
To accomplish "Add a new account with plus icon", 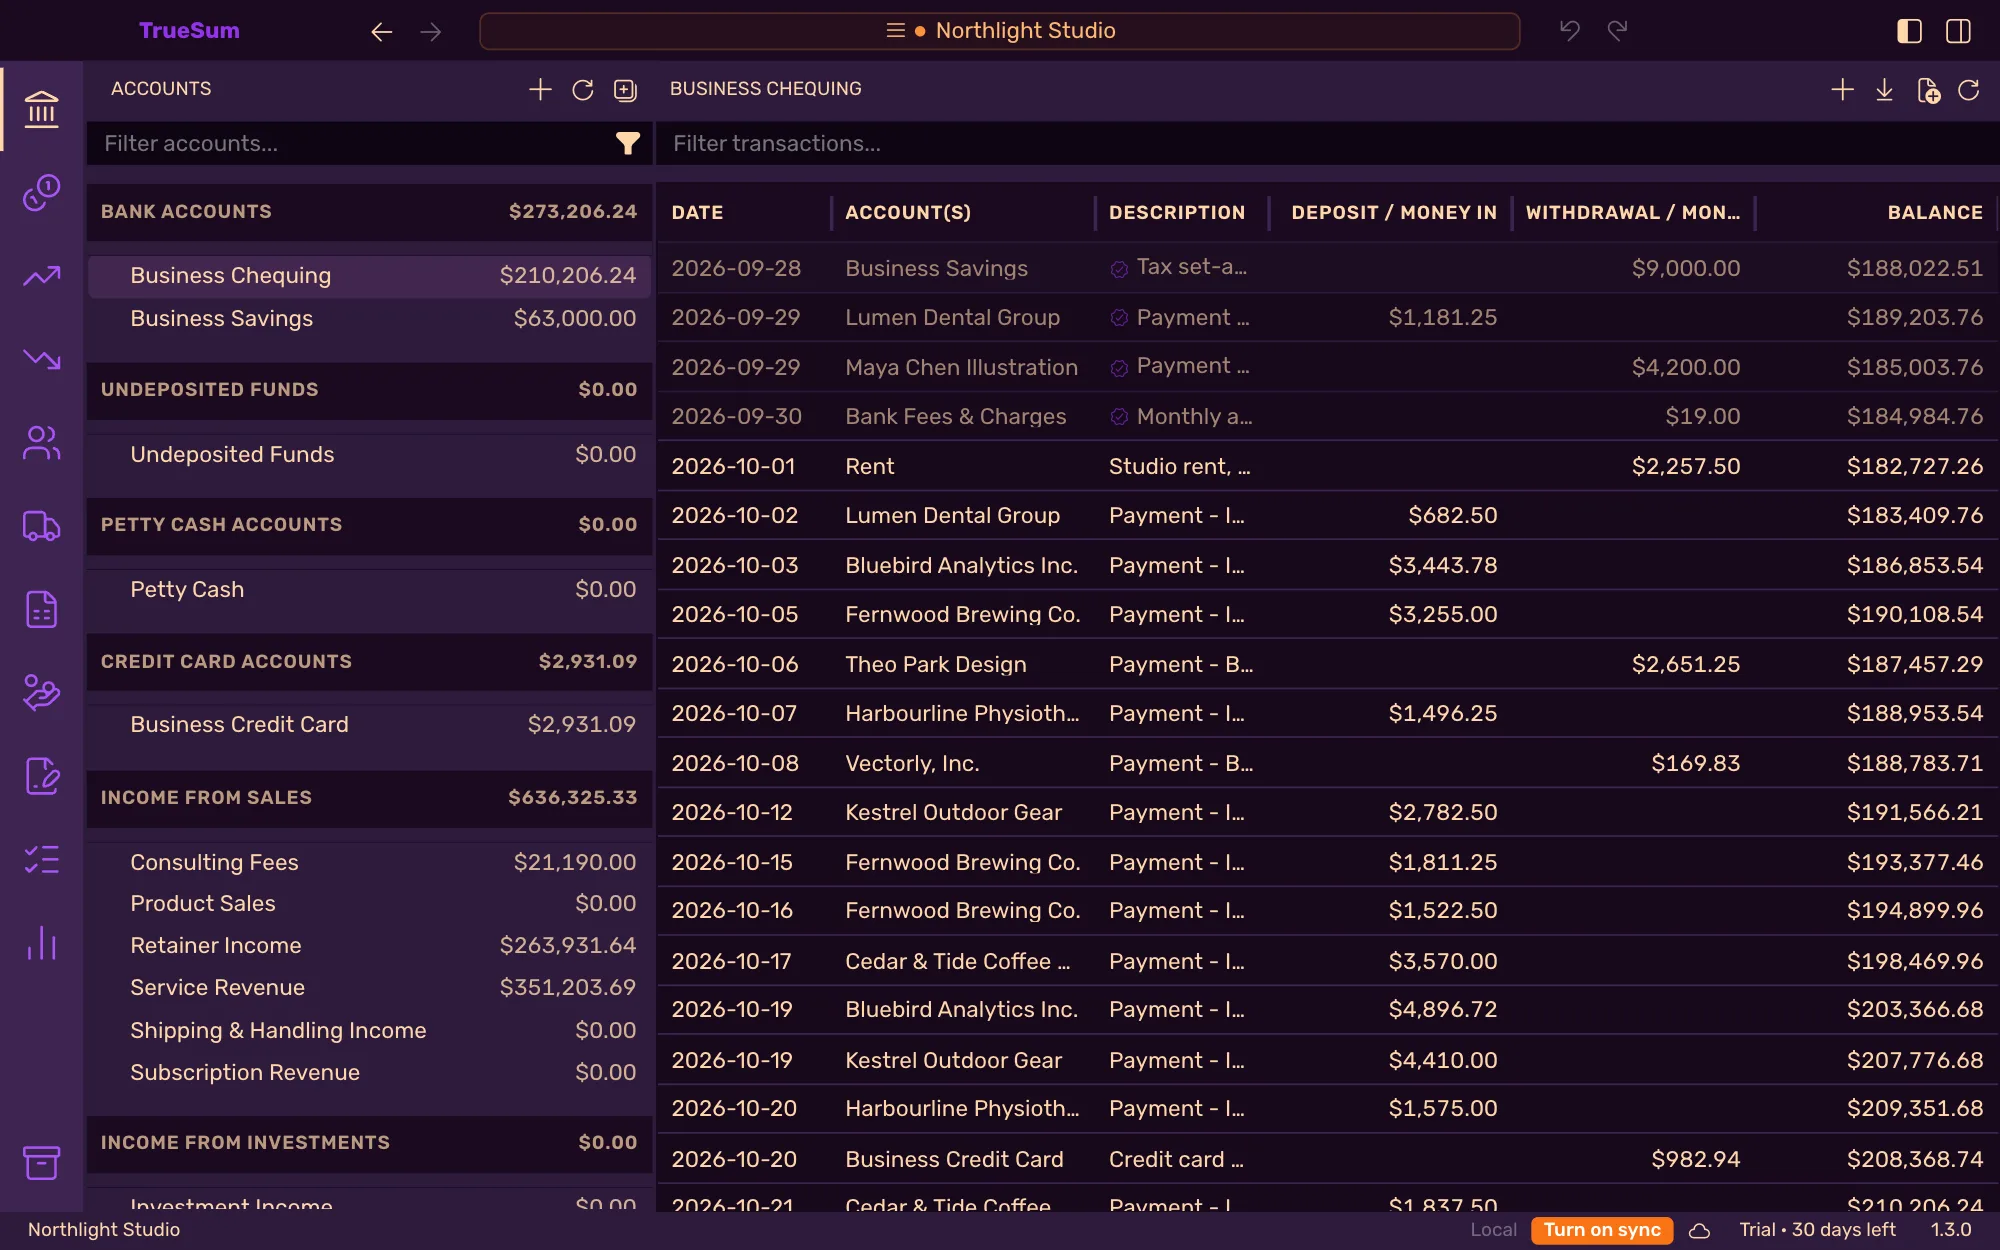I will click(540, 89).
